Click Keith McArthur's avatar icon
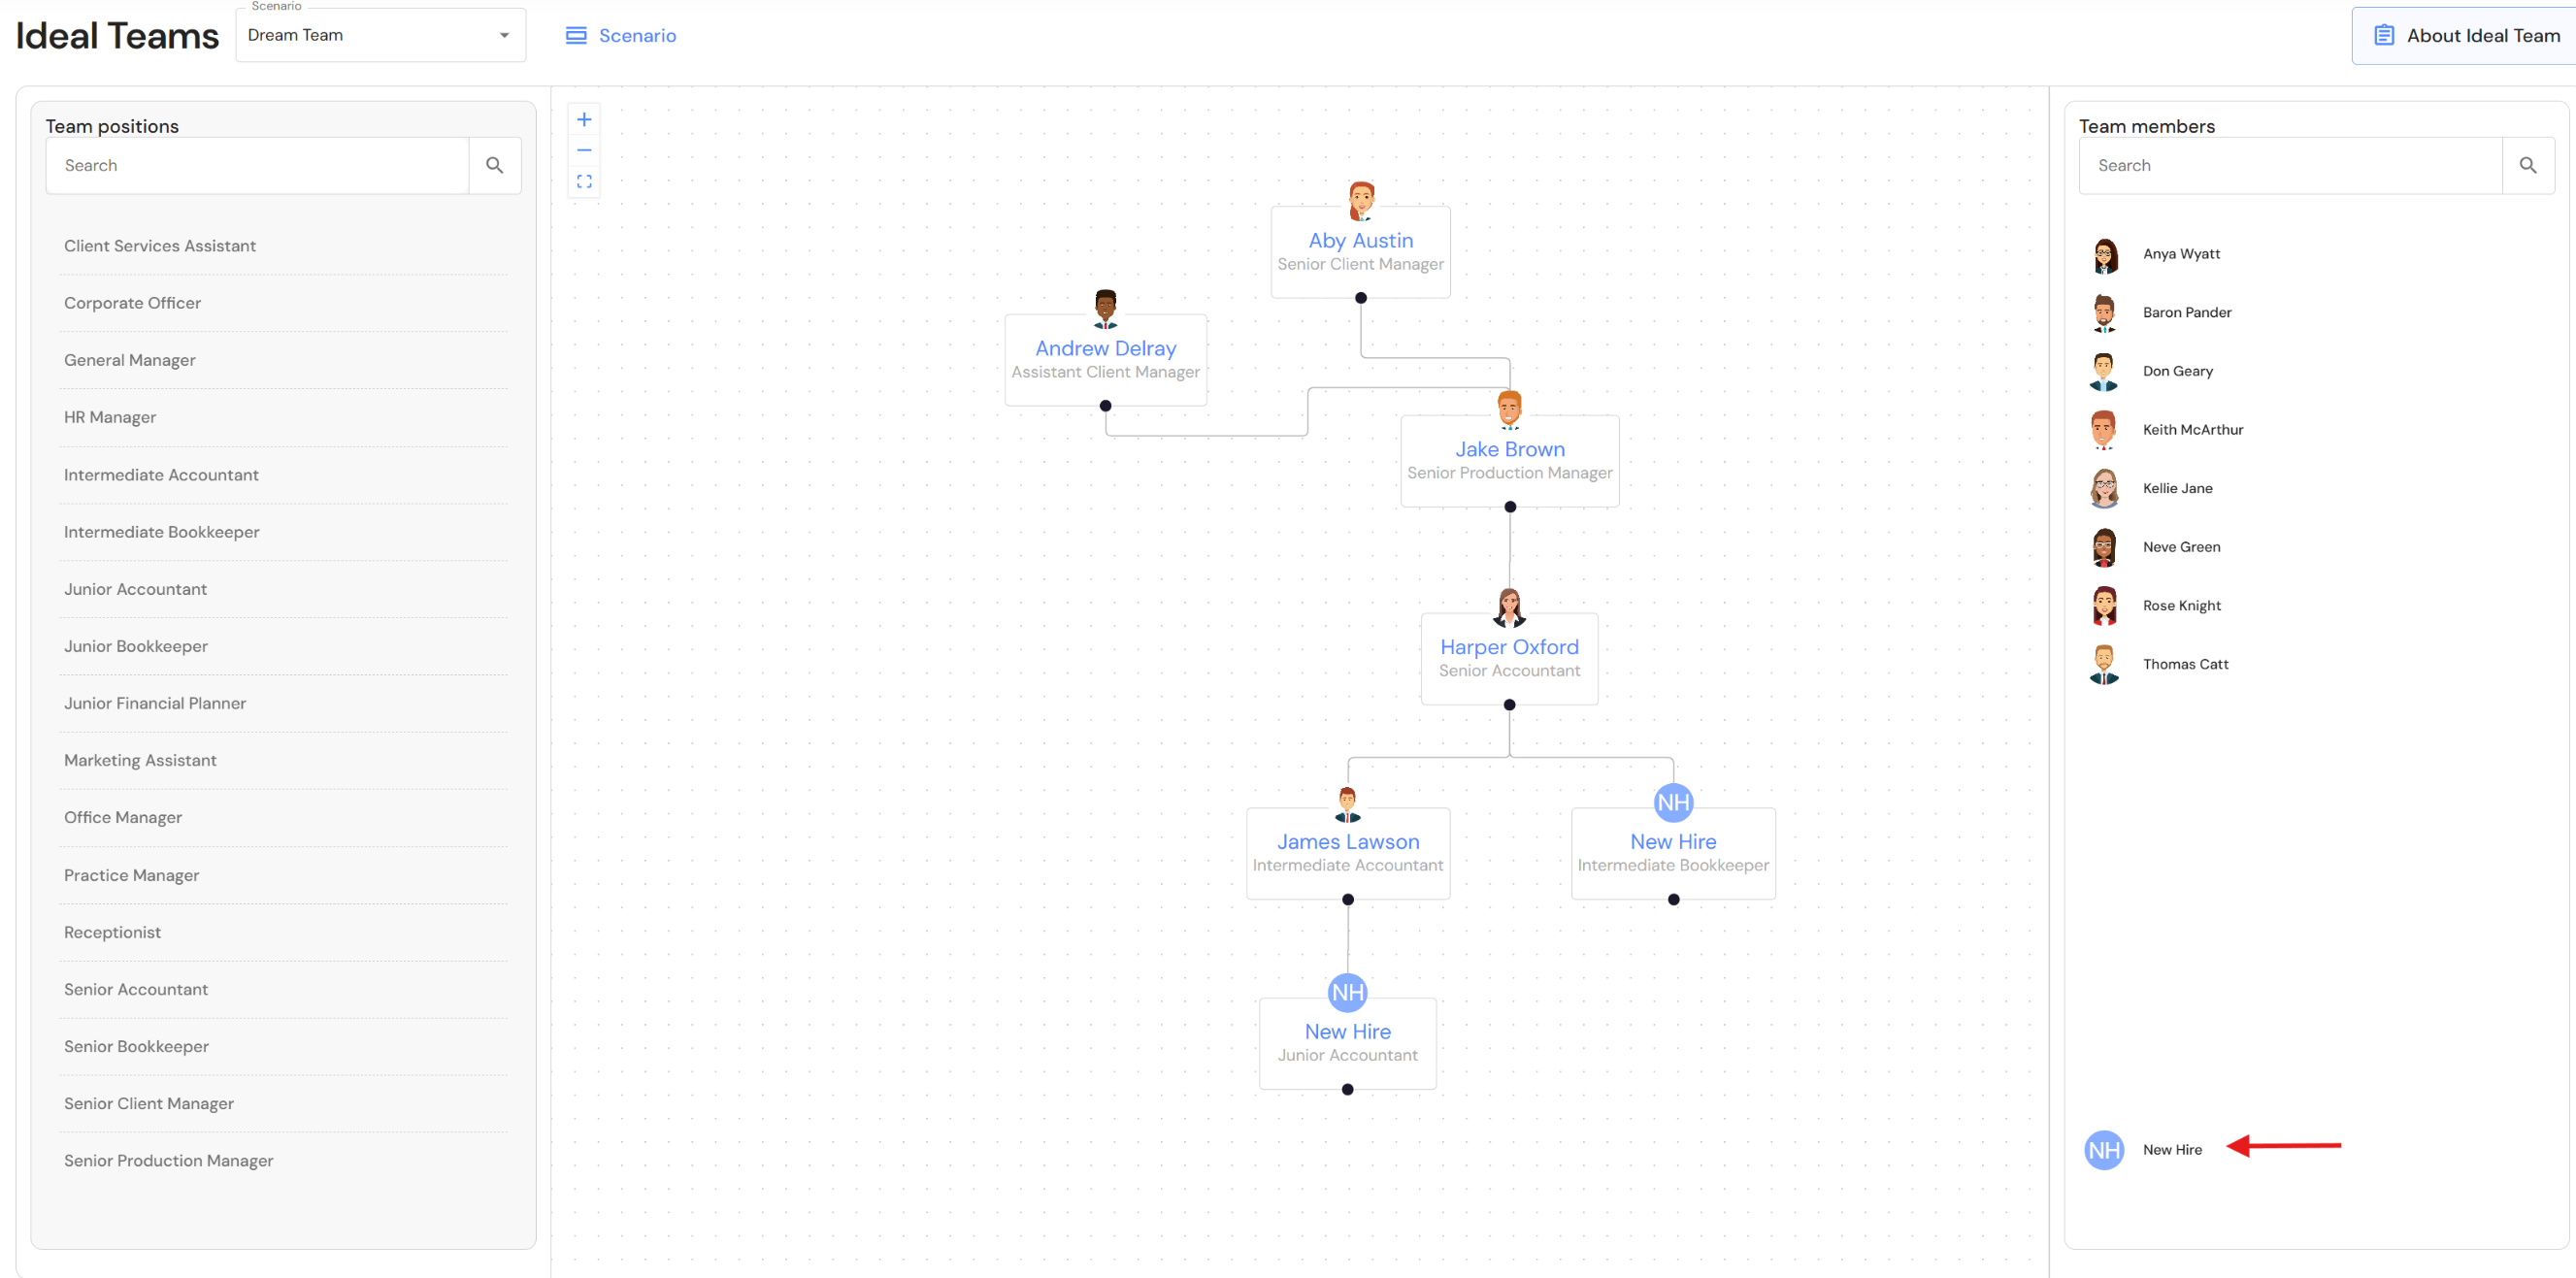 (x=2103, y=430)
